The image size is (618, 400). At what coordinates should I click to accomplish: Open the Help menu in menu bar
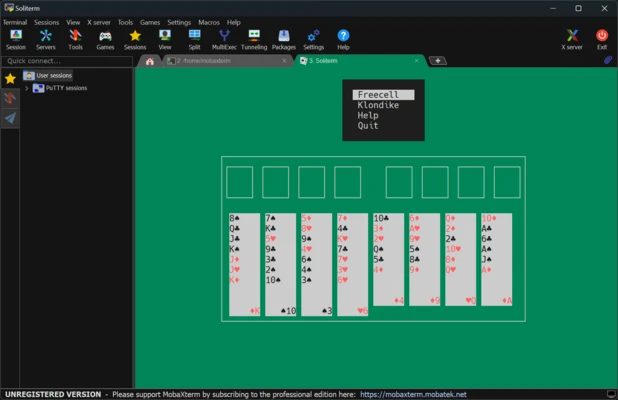point(234,22)
